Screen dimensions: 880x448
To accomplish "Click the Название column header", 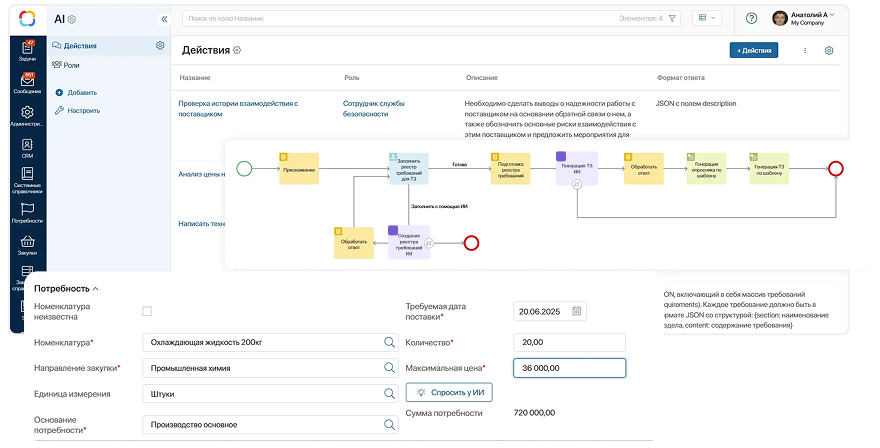I will click(195, 77).
